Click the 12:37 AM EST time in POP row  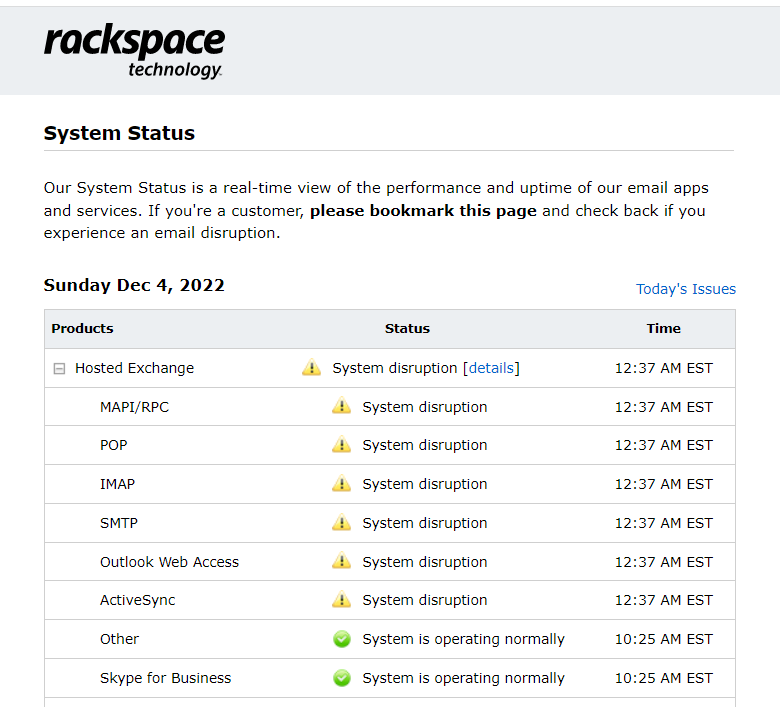point(664,445)
